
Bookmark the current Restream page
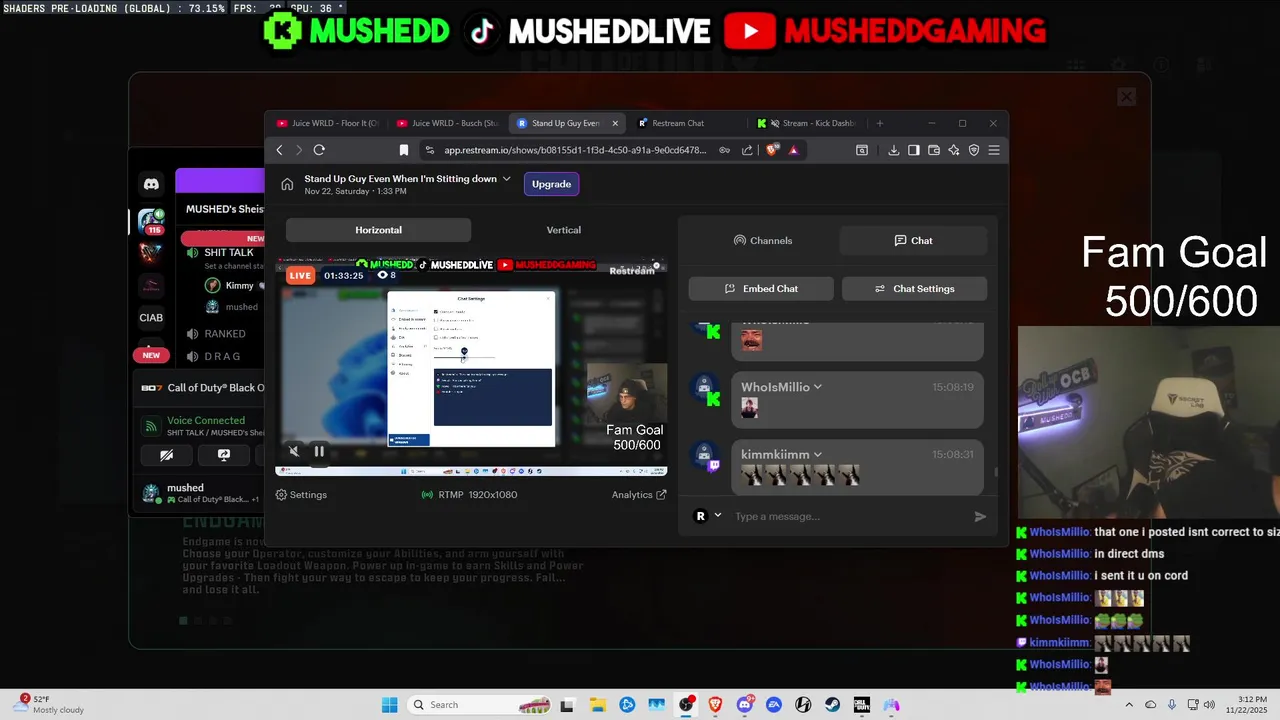point(404,150)
